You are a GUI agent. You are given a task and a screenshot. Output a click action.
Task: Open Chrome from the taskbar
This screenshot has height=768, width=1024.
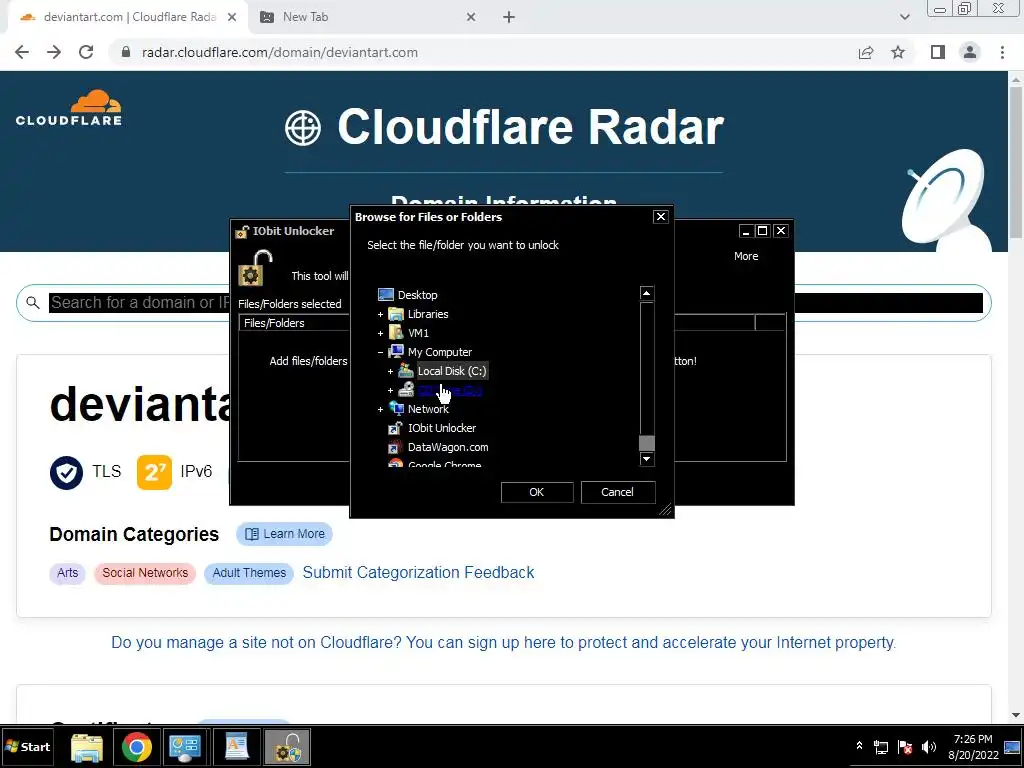(136, 747)
